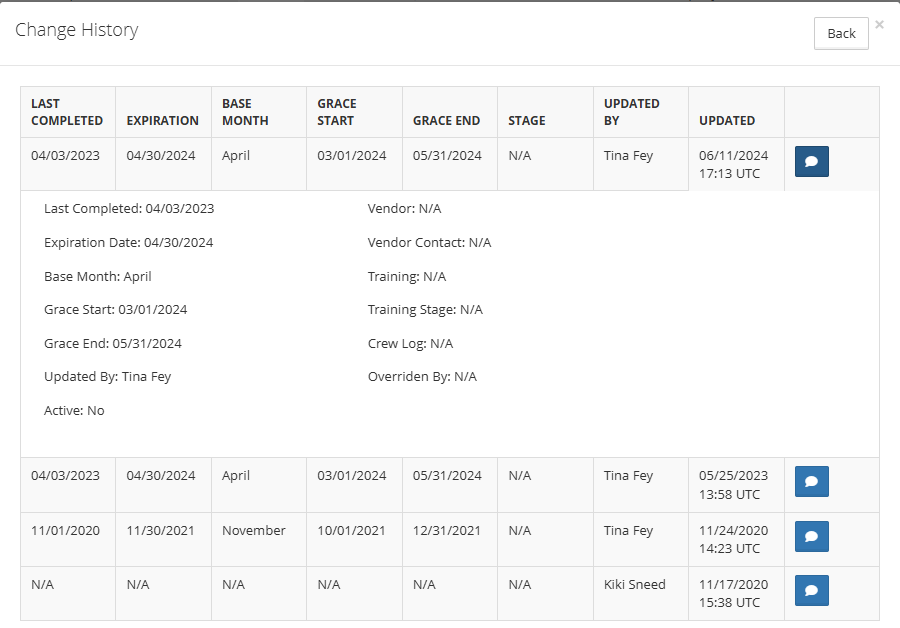Select the Stage column header

pyautogui.click(x=526, y=121)
